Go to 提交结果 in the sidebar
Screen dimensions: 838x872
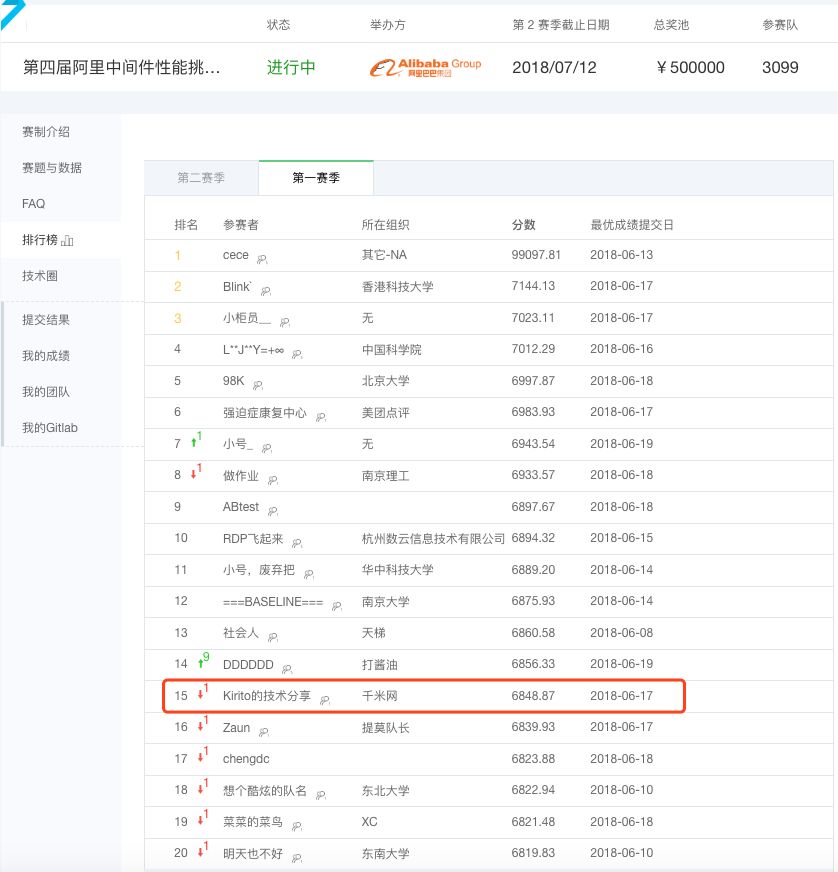click(x=46, y=320)
